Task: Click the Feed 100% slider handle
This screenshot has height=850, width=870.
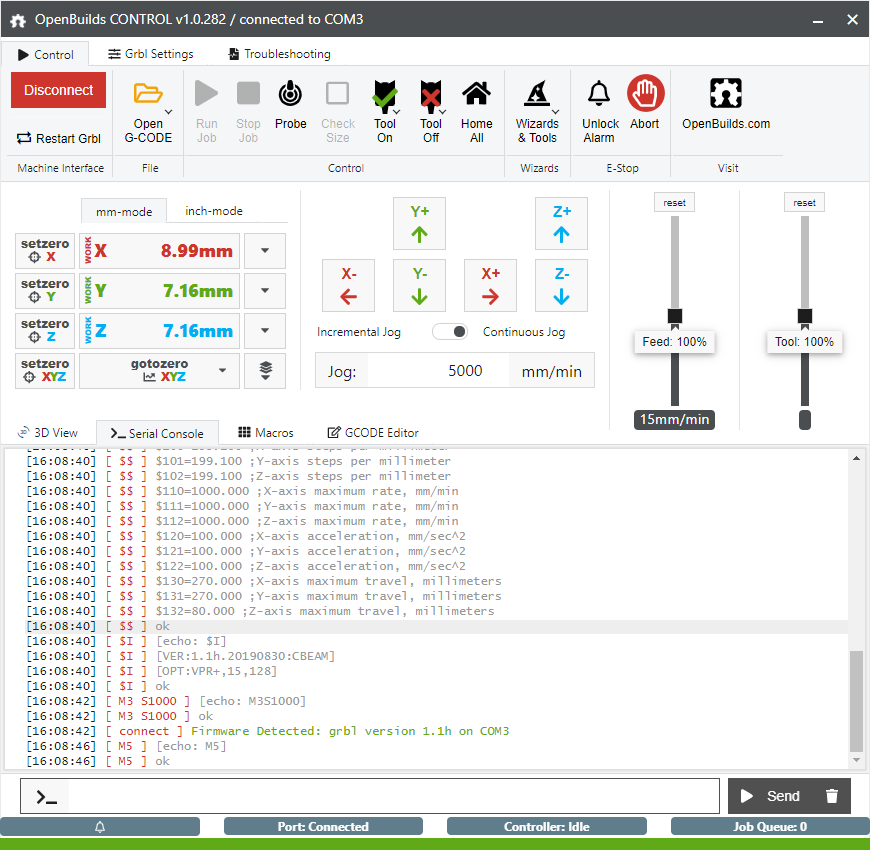Action: 675,316
